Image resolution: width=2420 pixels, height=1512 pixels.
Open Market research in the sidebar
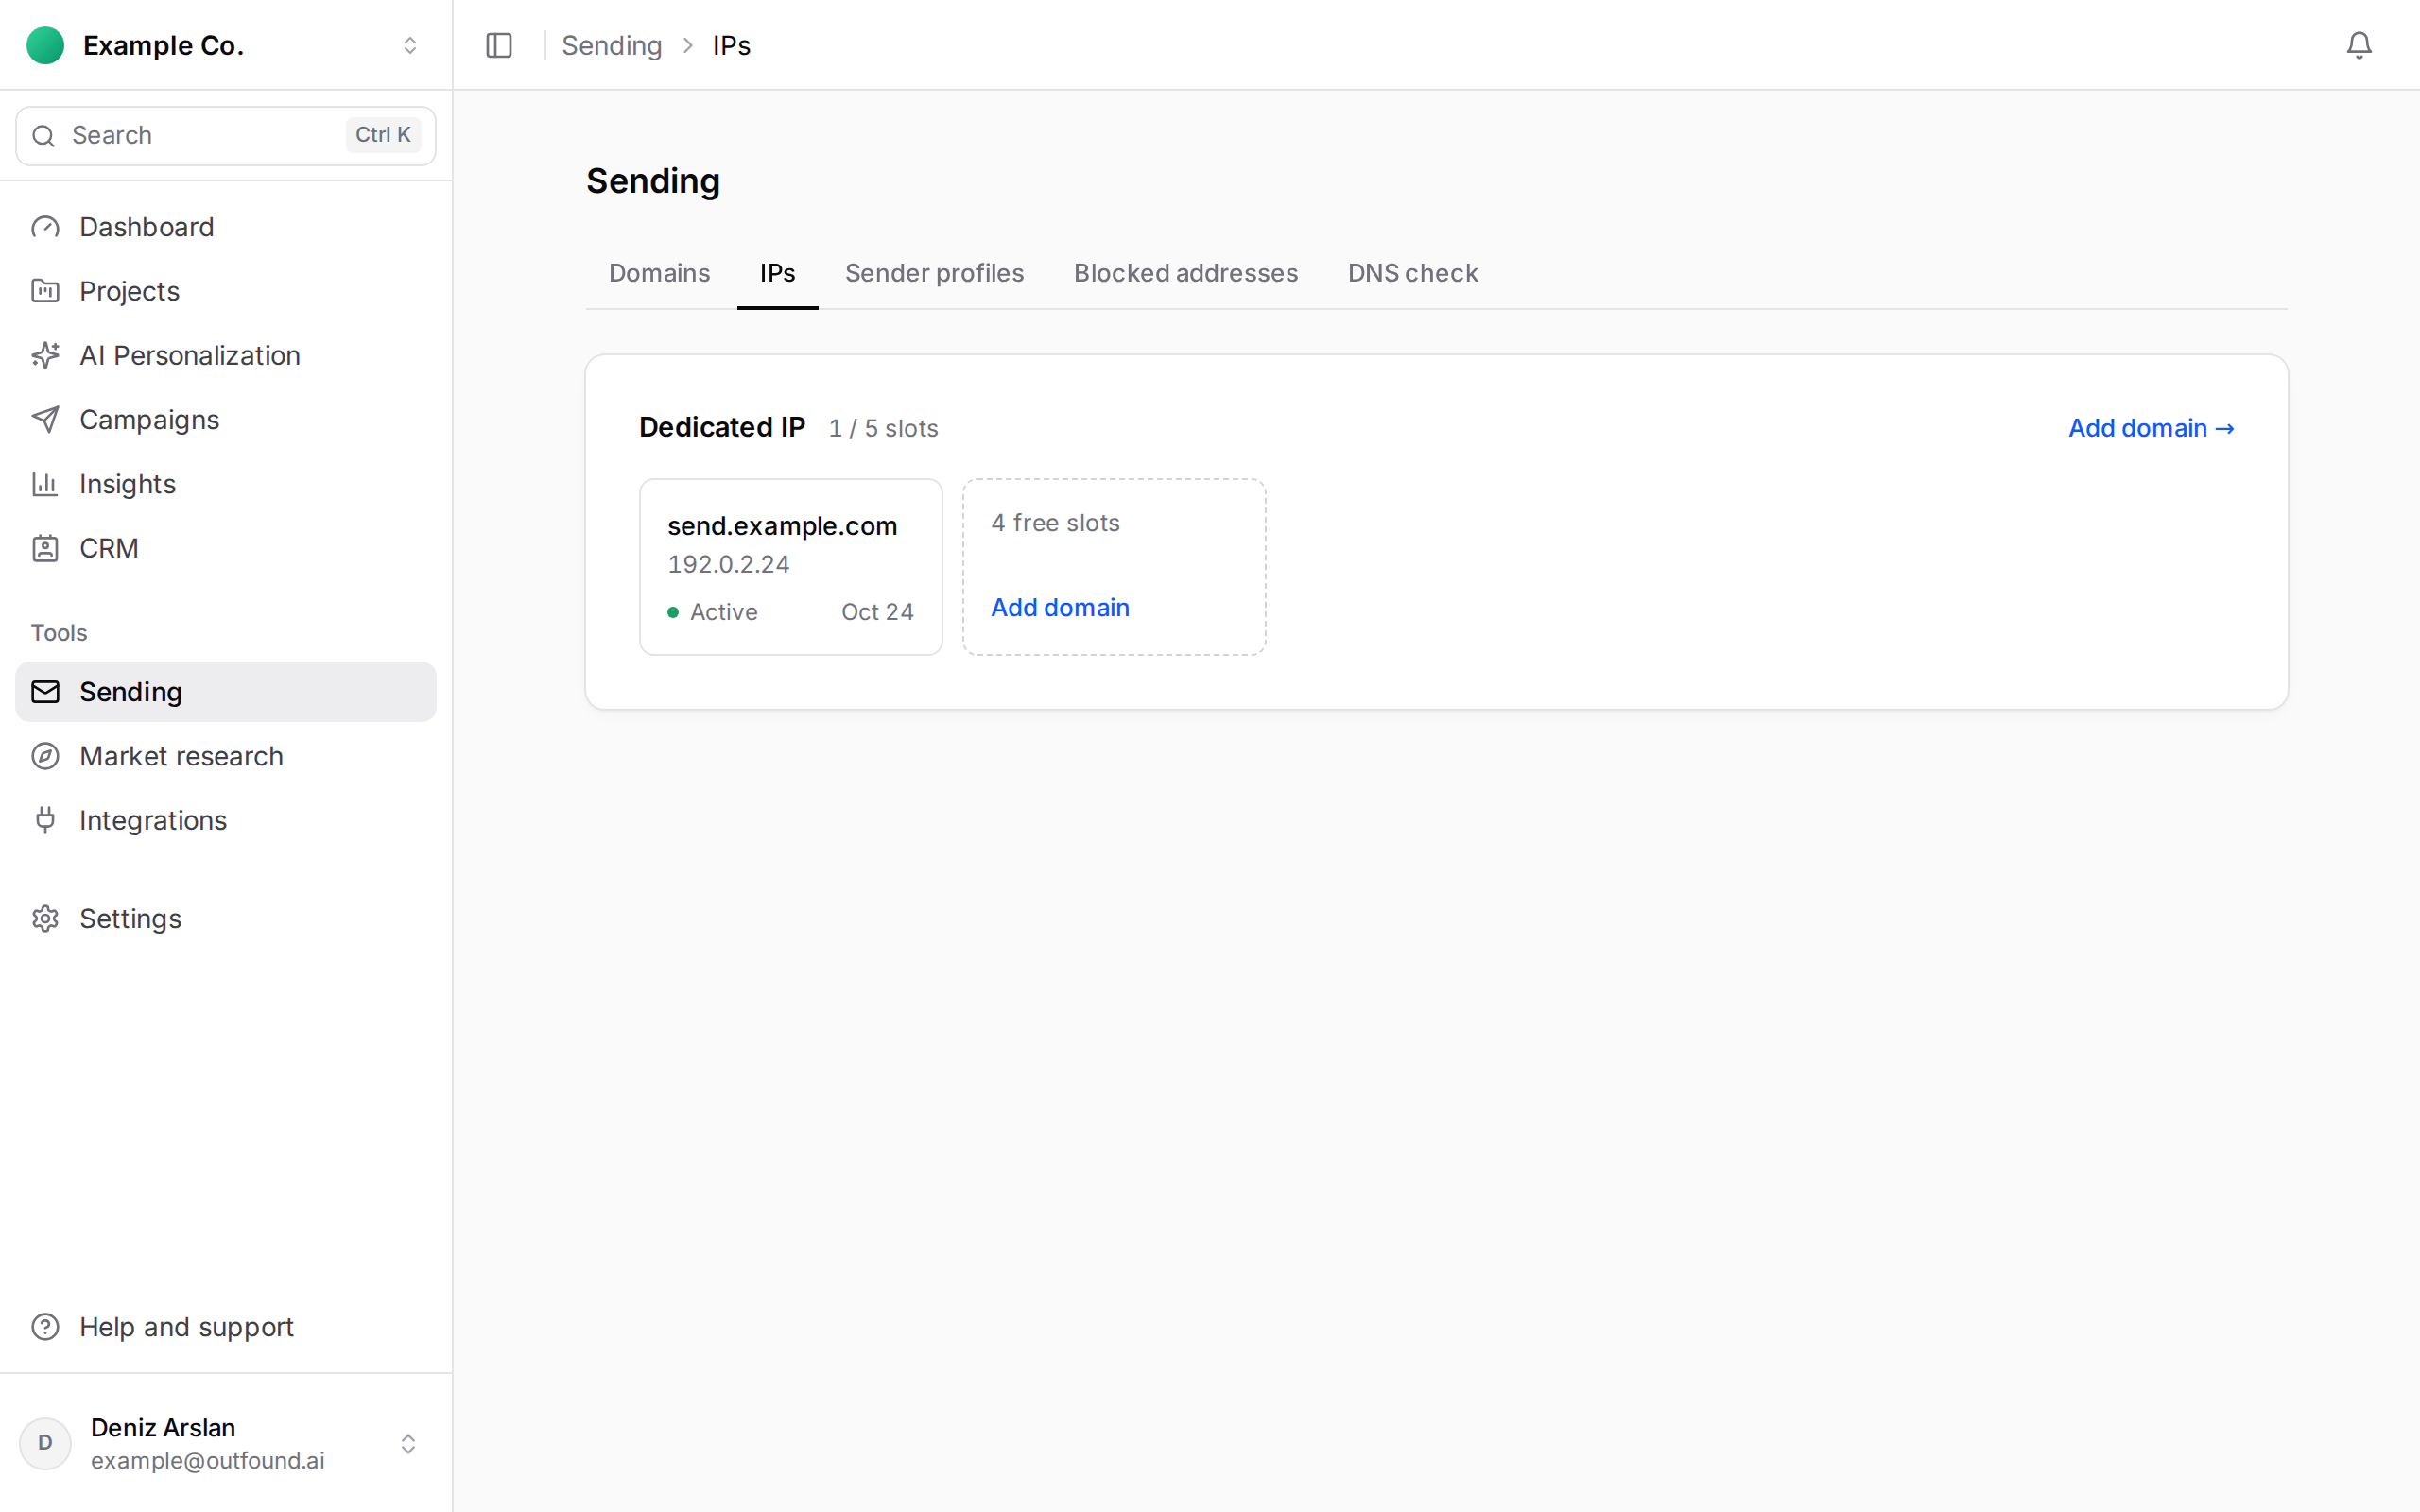click(226, 756)
